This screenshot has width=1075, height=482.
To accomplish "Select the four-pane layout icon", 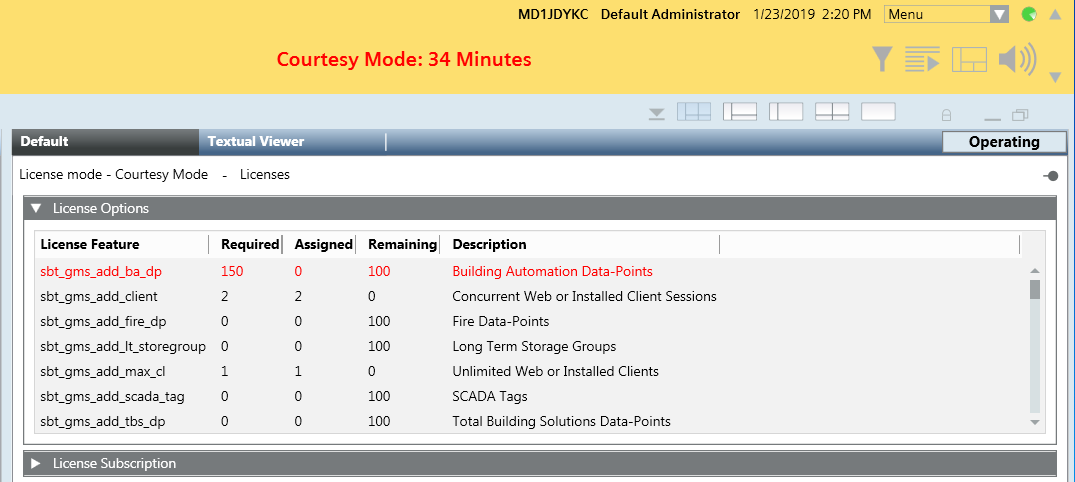I will pos(694,112).
